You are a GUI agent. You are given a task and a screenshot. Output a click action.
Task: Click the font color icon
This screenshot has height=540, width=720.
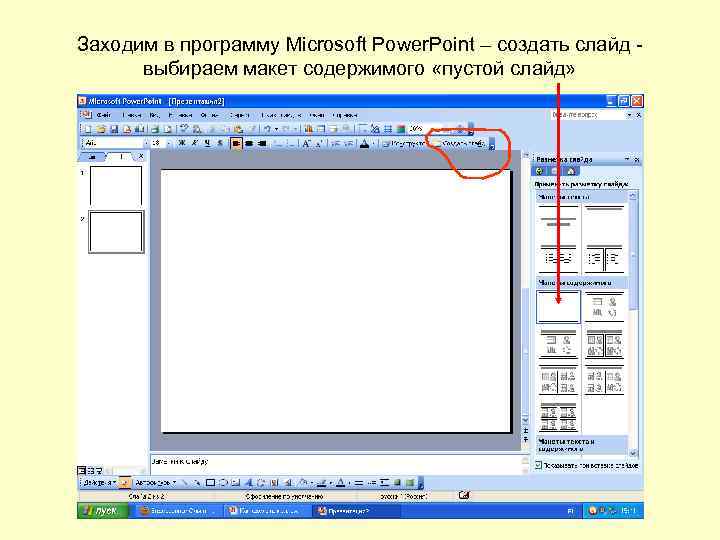coord(364,143)
